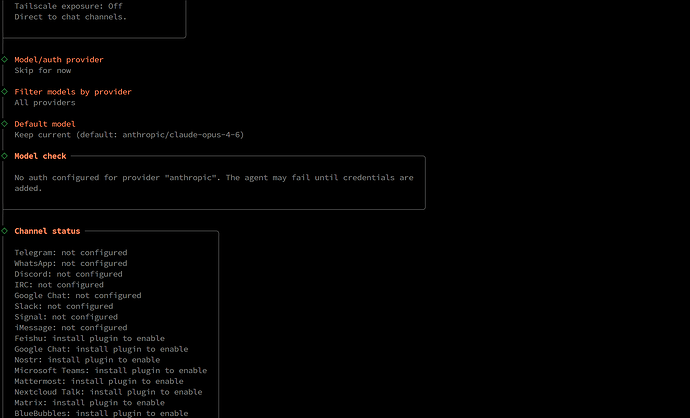Click 'Nextcloud Talk: install plugin to enable' row
690x418 pixels.
click(x=108, y=392)
